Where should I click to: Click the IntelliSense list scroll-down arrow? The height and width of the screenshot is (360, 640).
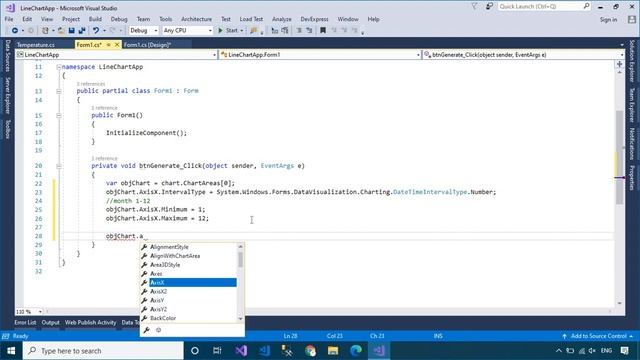(x=240, y=319)
